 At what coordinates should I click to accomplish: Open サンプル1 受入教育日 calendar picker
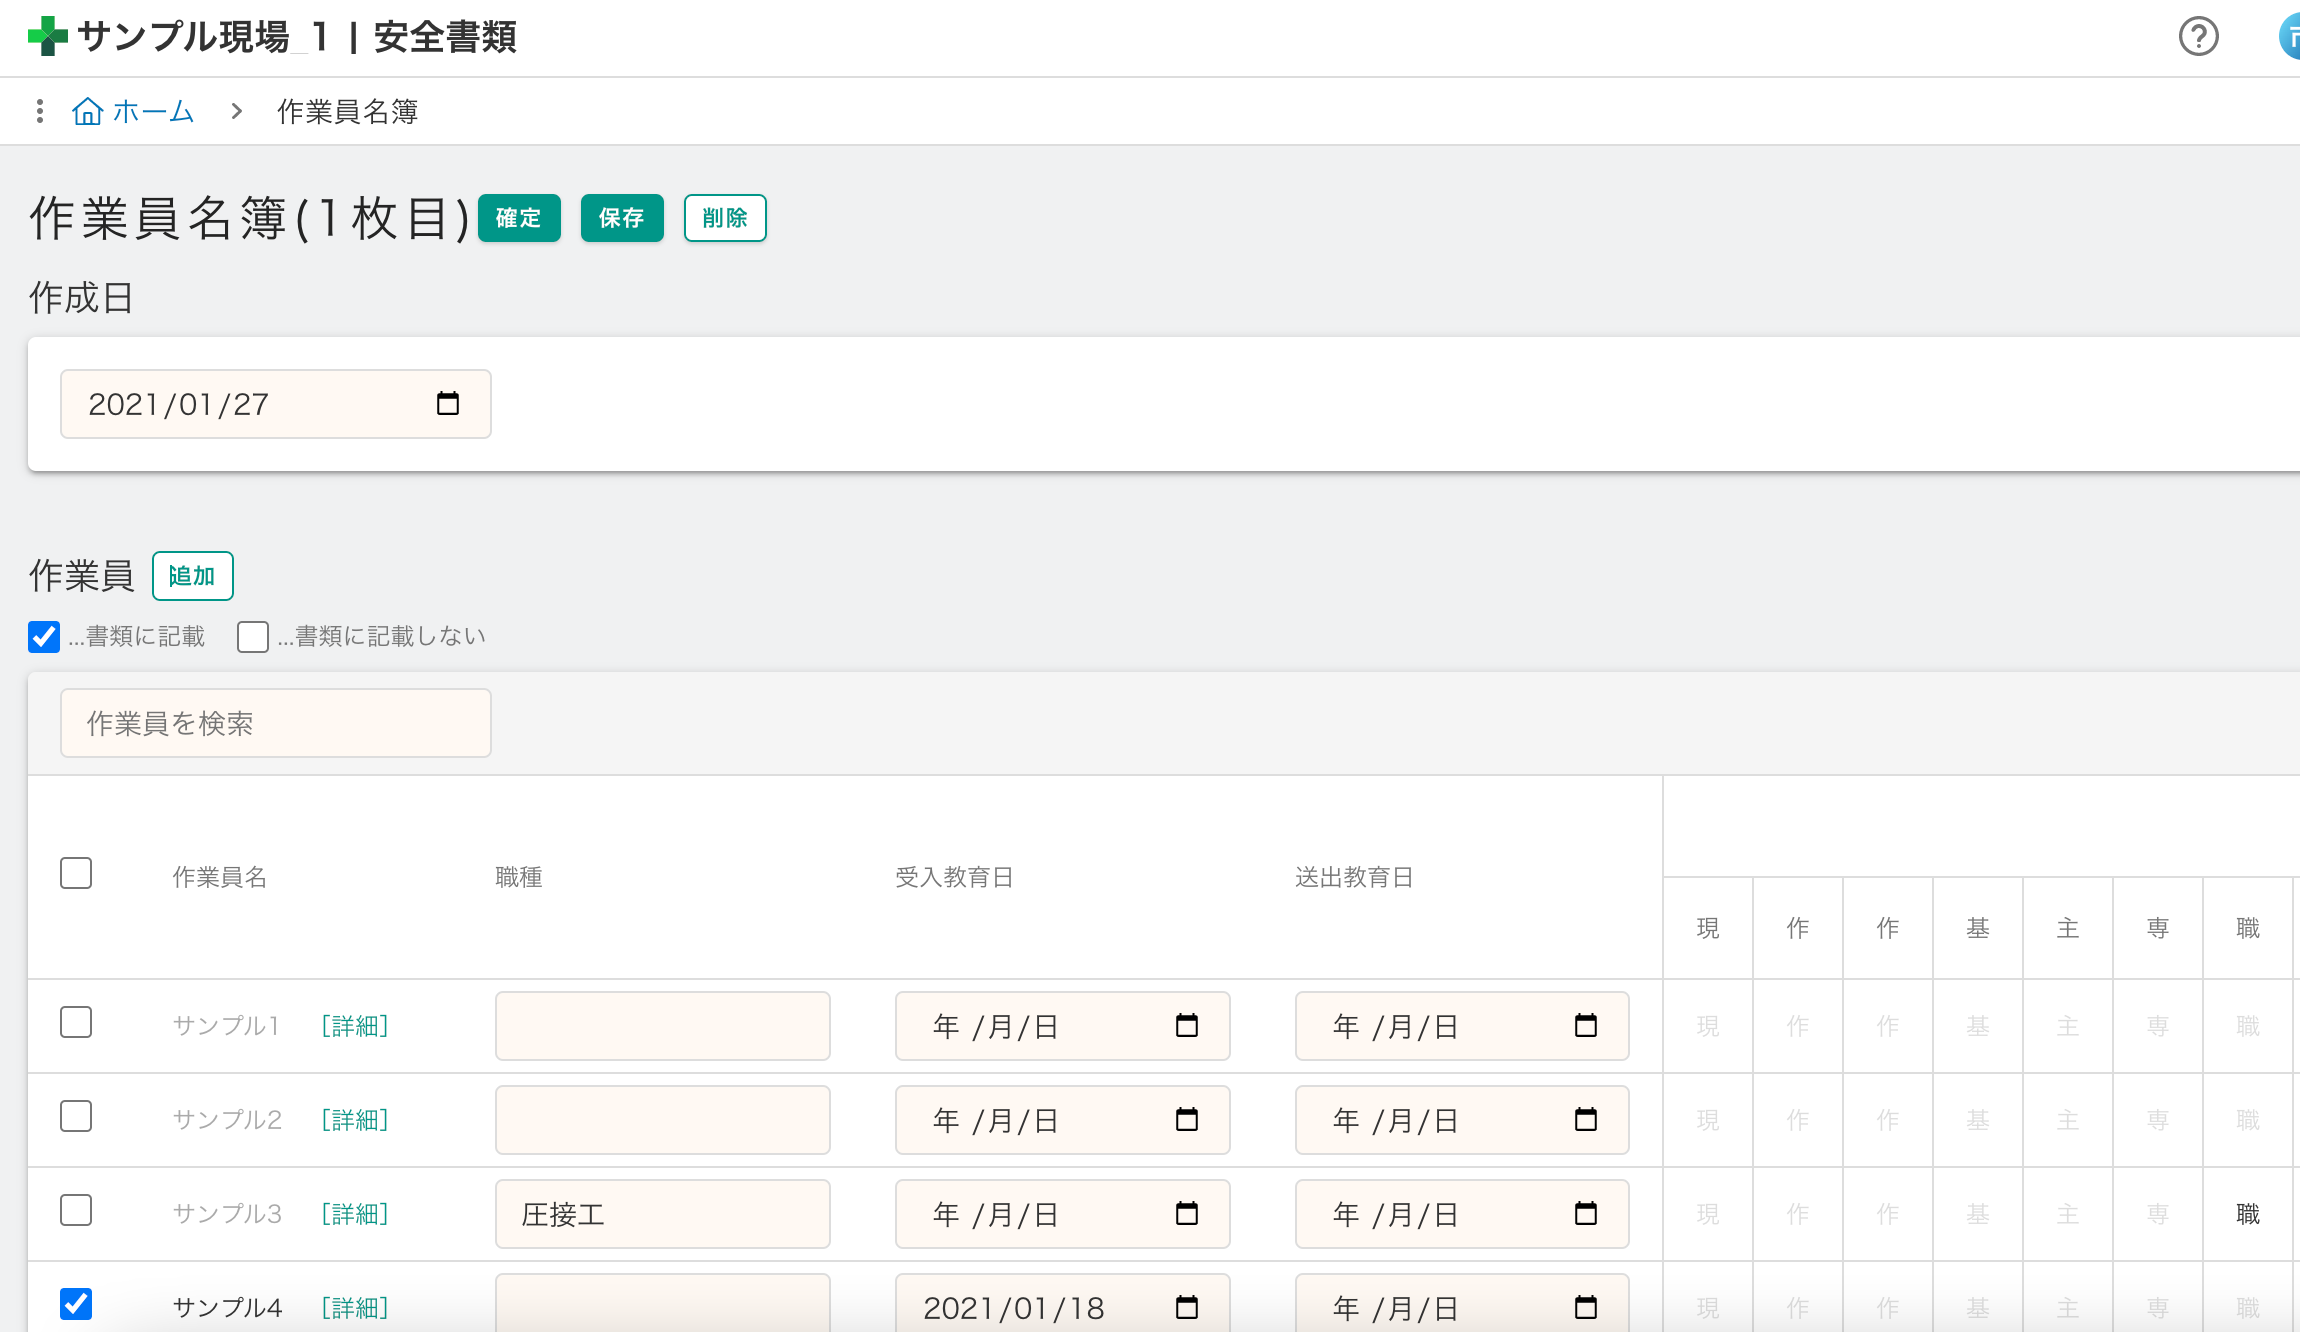point(1186,1026)
